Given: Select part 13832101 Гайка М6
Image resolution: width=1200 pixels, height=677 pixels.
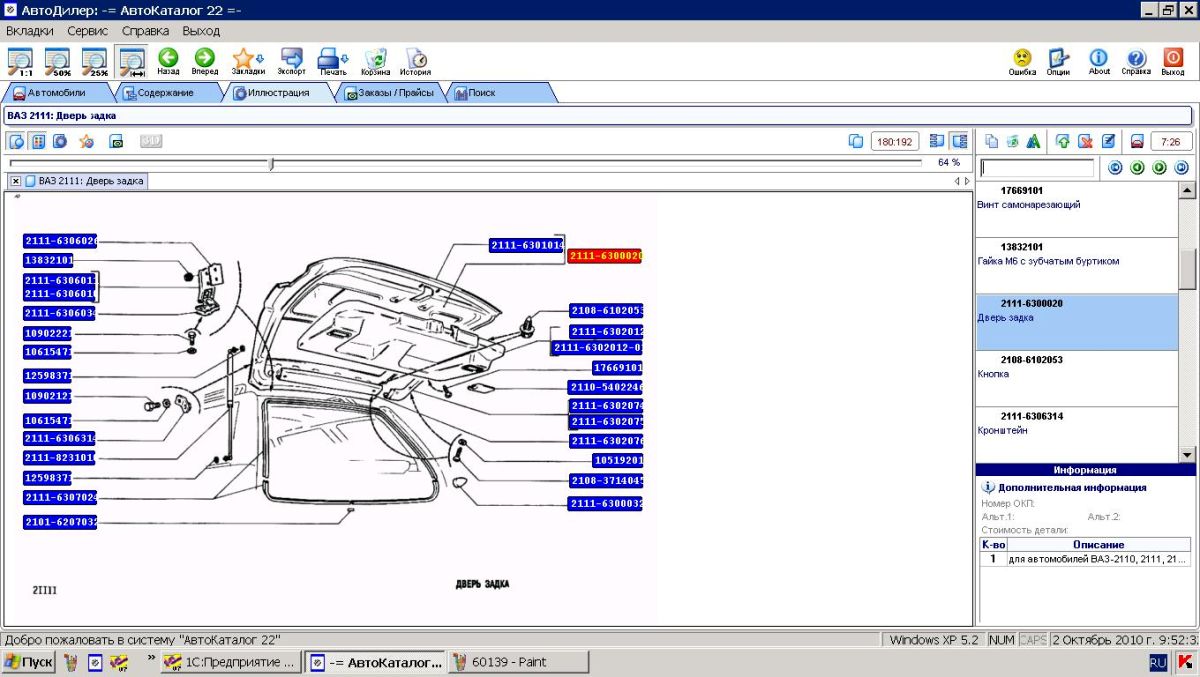Looking at the screenshot, I should (1077, 266).
